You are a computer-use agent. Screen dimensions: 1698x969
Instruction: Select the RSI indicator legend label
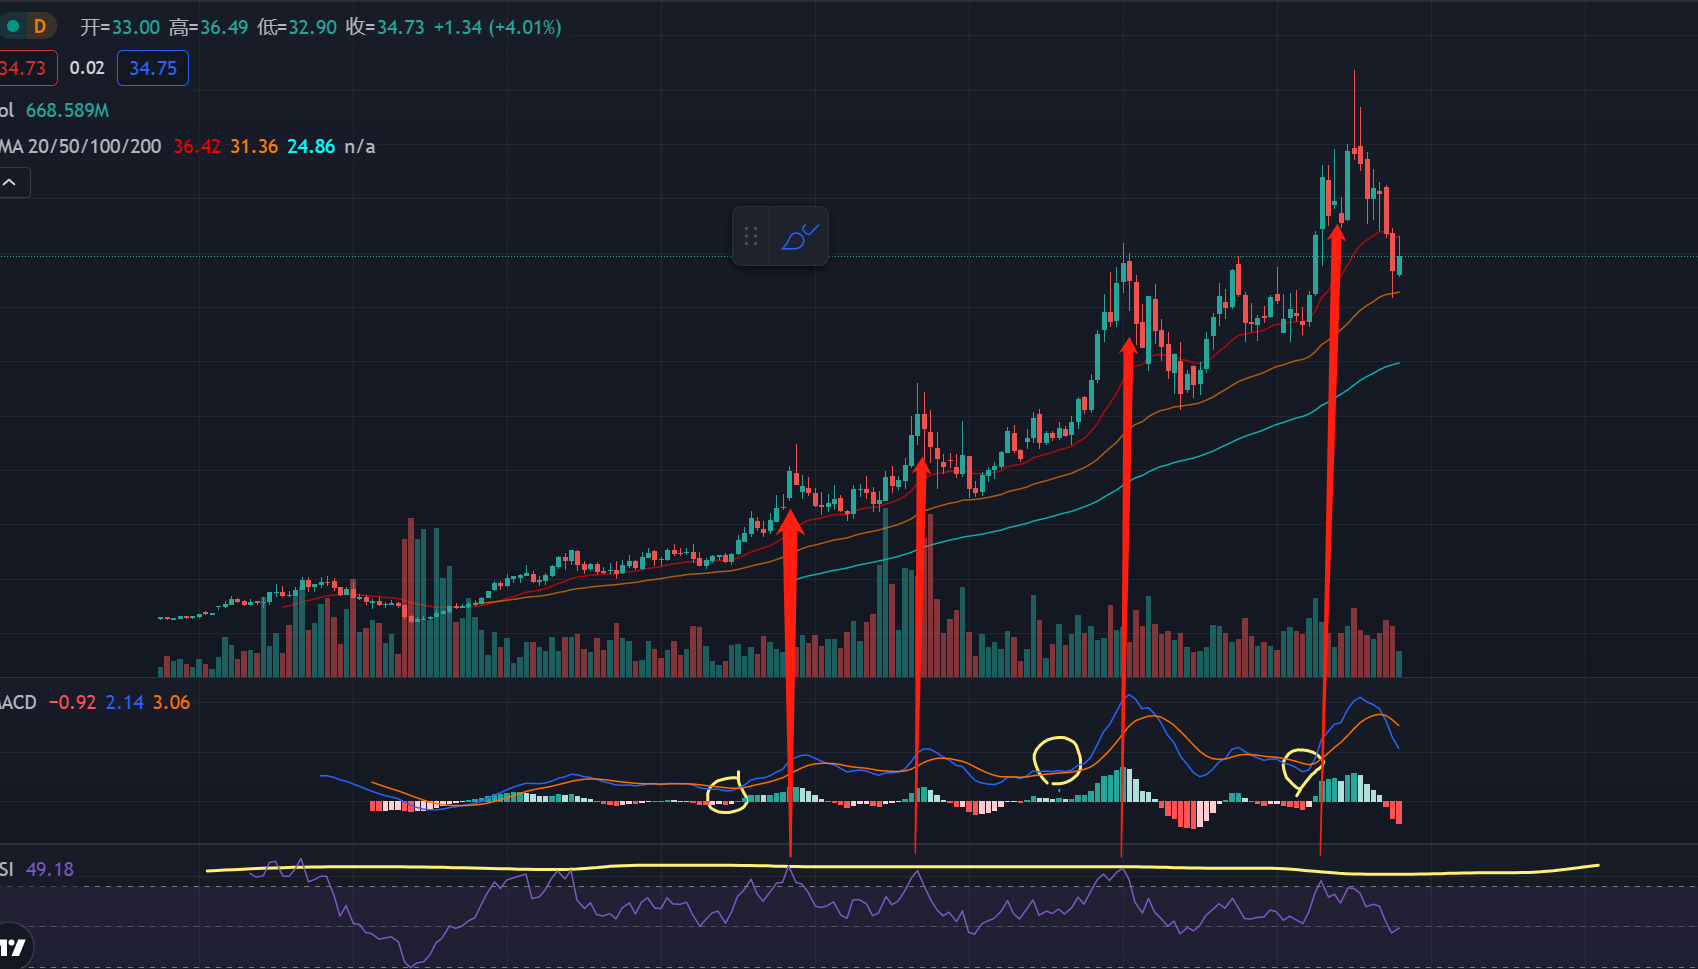pyautogui.click(x=8, y=869)
